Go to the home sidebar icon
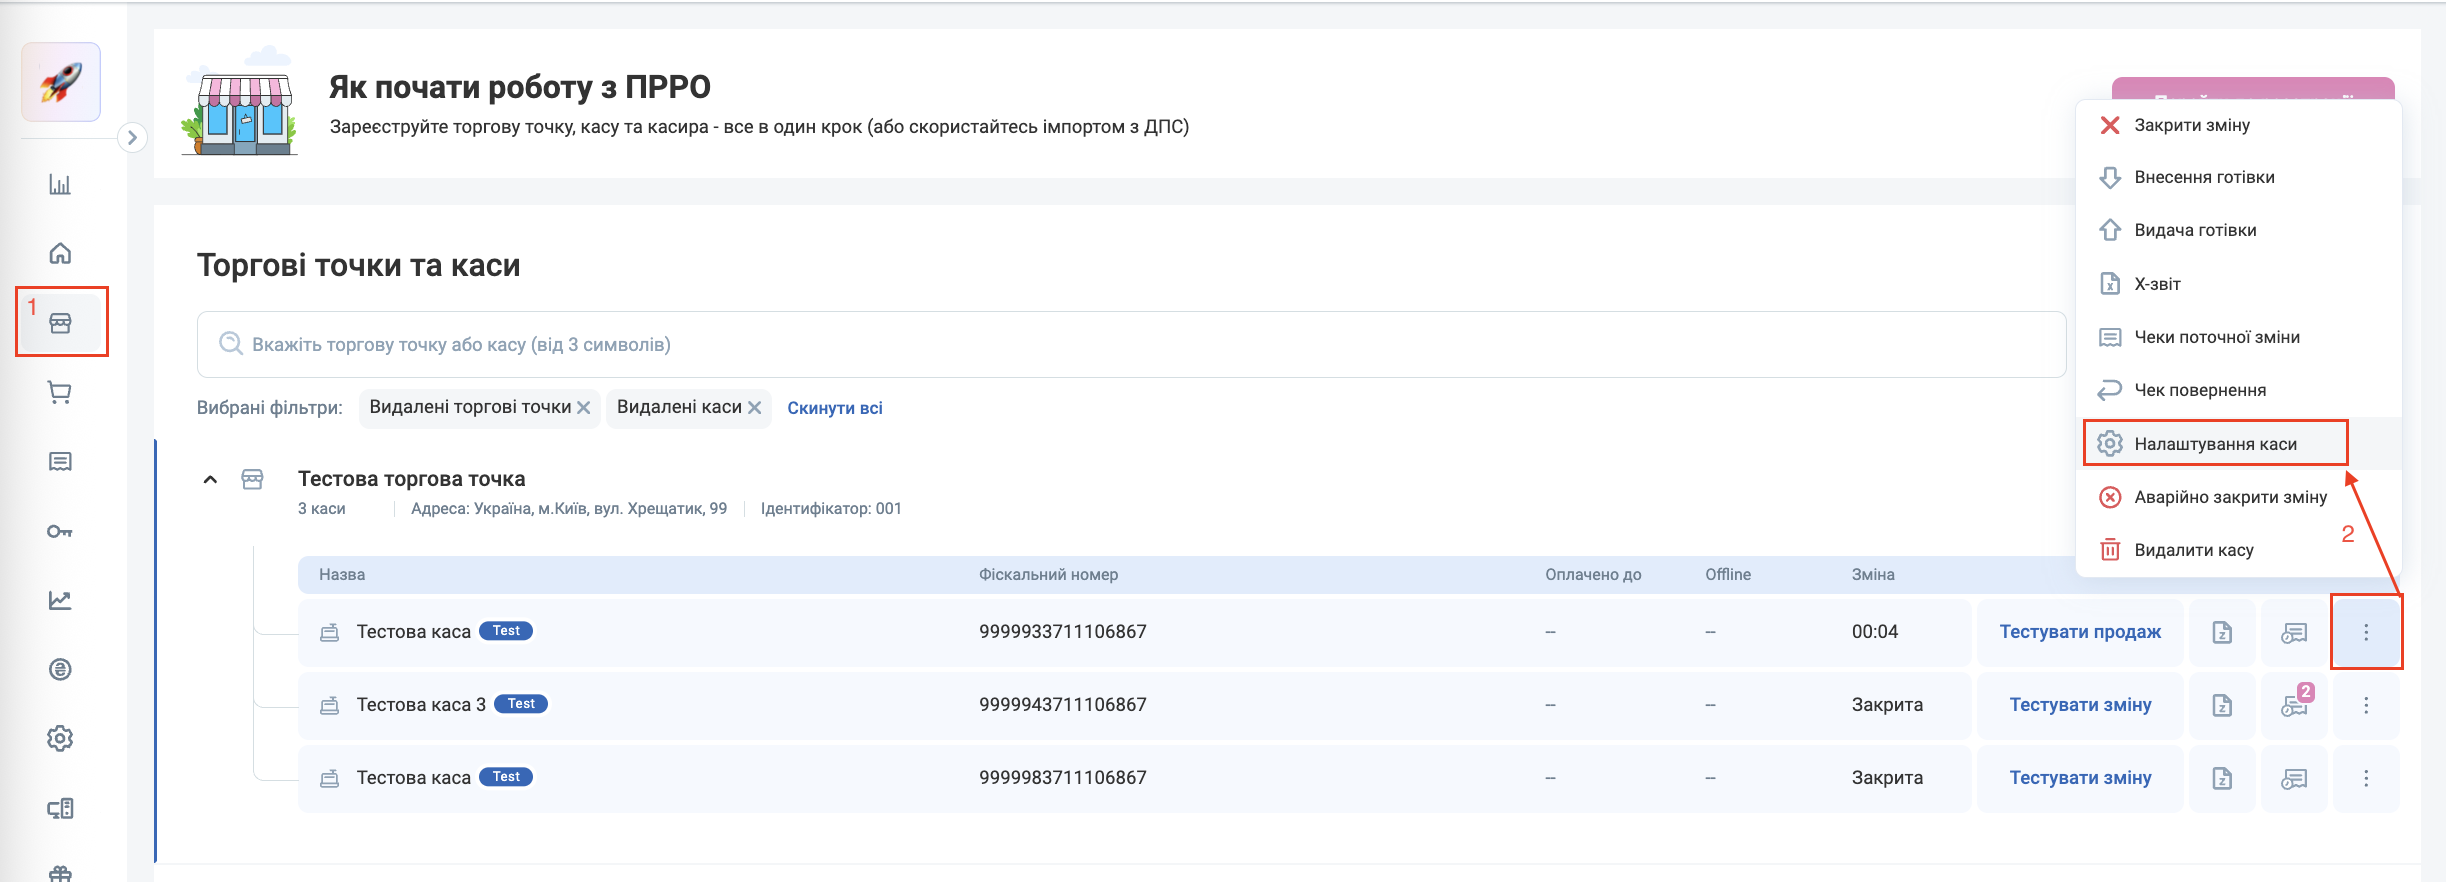 pos(60,253)
